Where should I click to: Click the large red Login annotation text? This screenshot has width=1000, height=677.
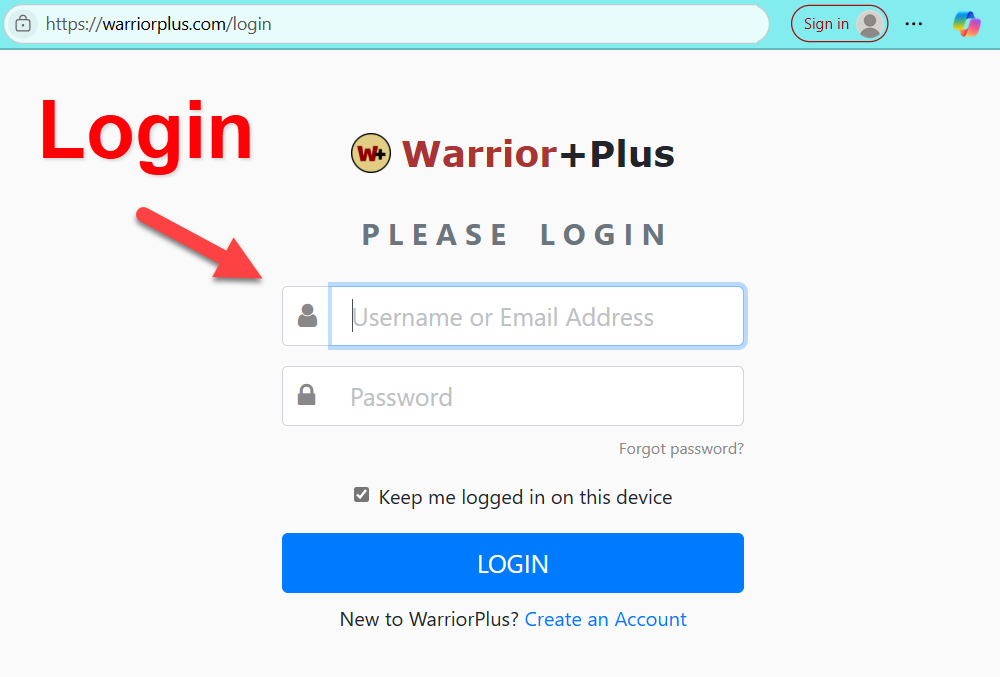pyautogui.click(x=146, y=133)
